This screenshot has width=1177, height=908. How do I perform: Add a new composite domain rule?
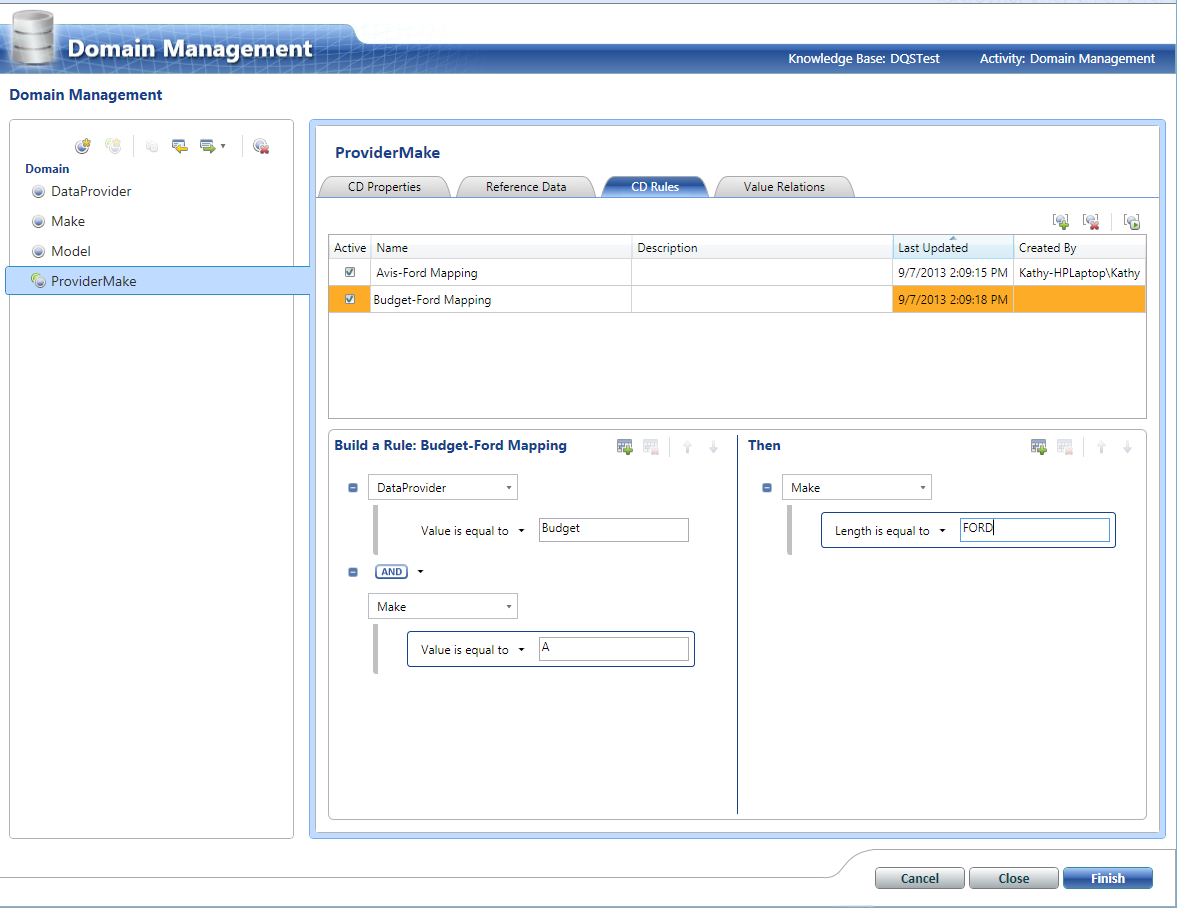pyautogui.click(x=1061, y=221)
